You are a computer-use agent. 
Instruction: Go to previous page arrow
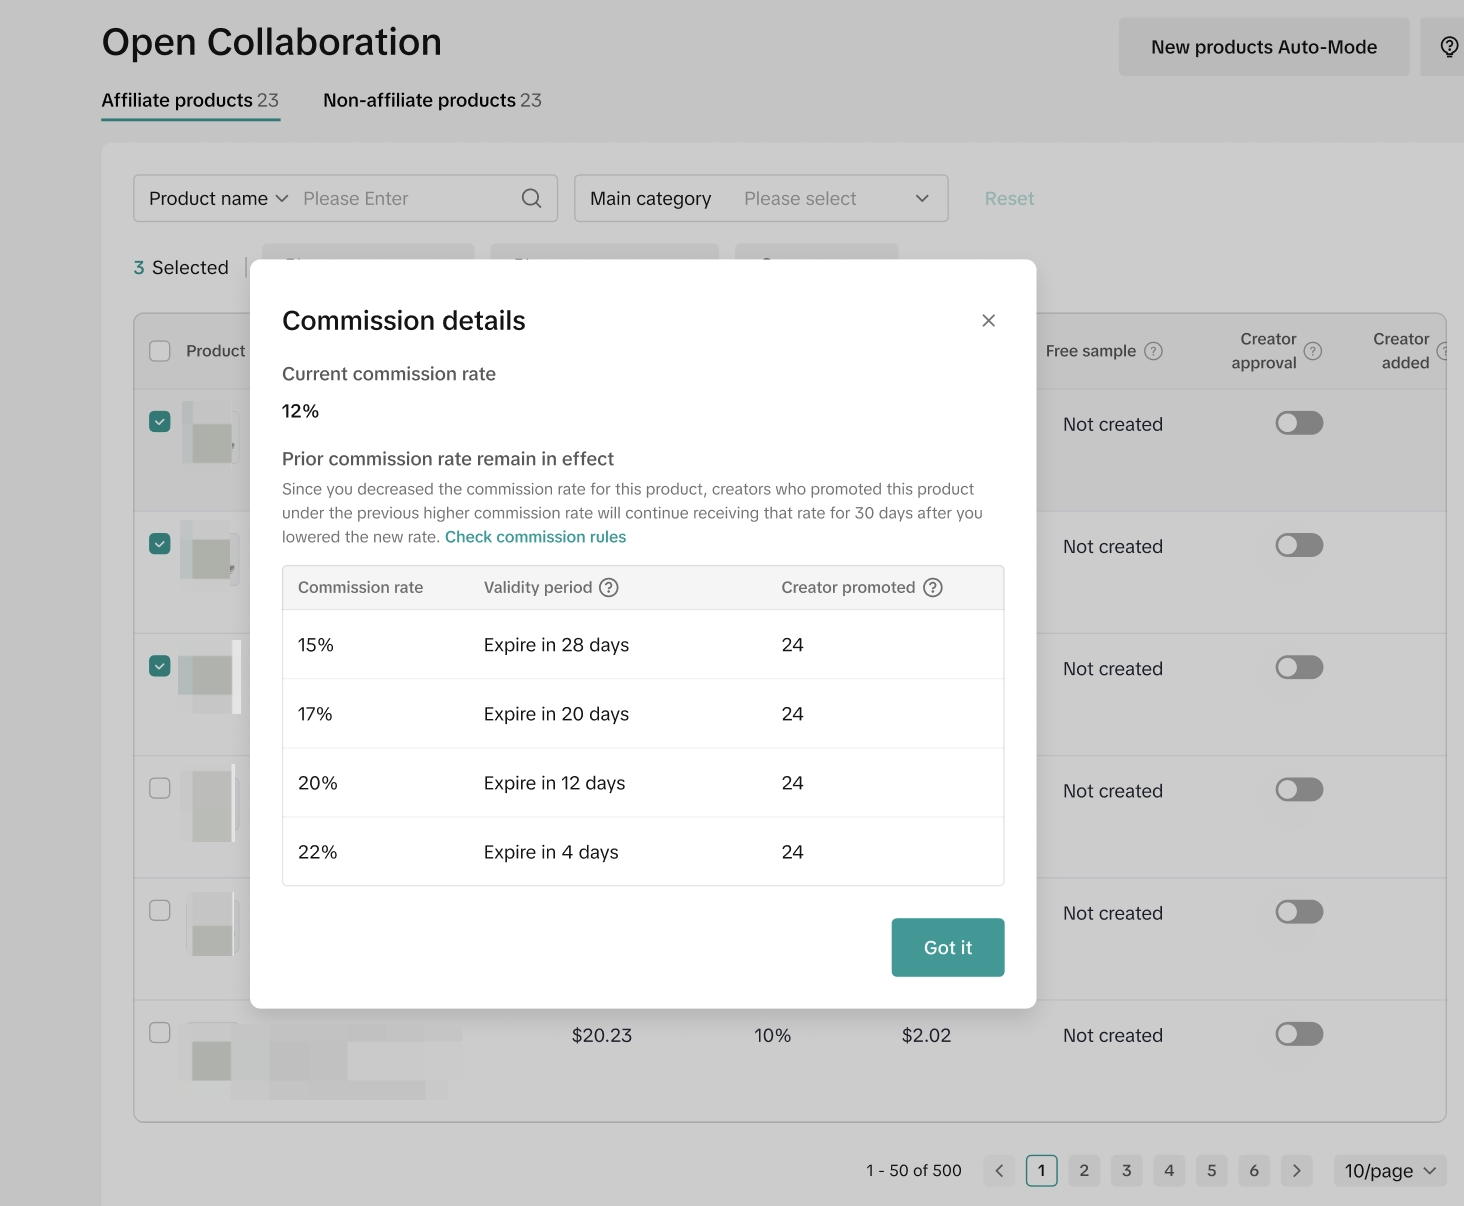[x=999, y=1171]
